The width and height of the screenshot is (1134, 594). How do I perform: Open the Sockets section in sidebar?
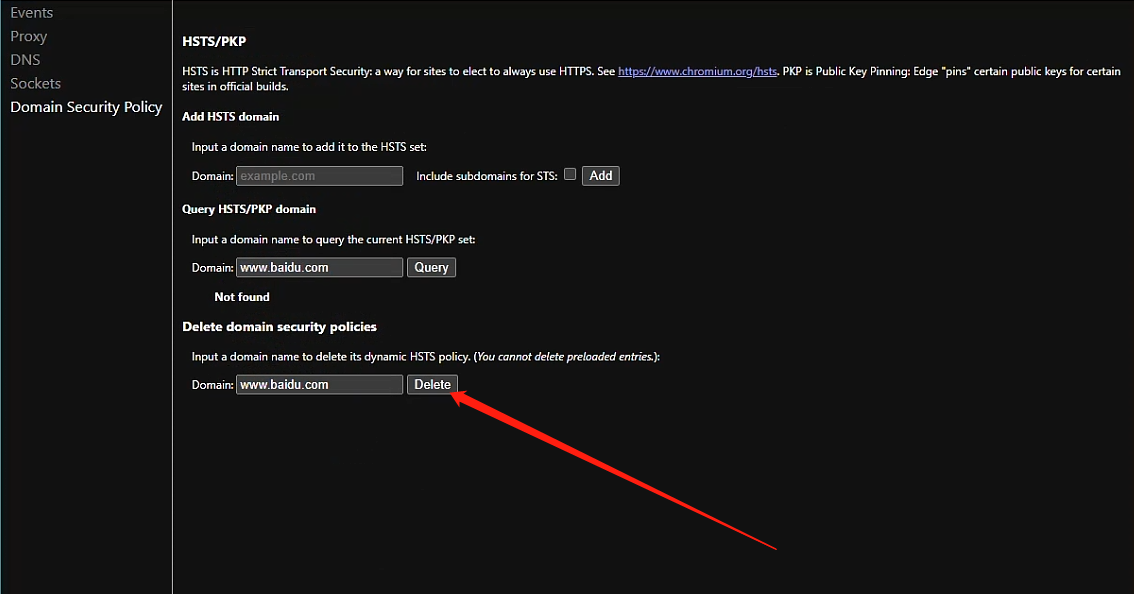click(35, 83)
